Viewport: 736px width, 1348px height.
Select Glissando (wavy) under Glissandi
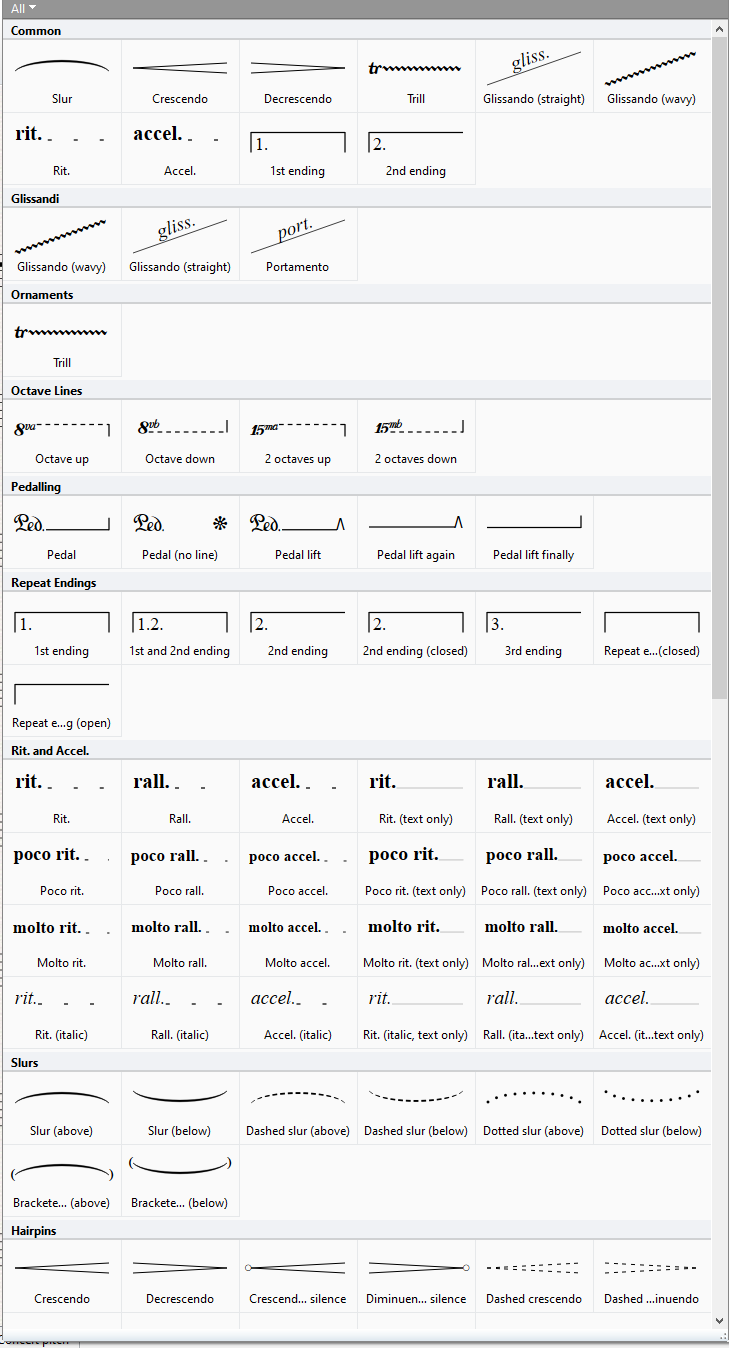(x=62, y=244)
